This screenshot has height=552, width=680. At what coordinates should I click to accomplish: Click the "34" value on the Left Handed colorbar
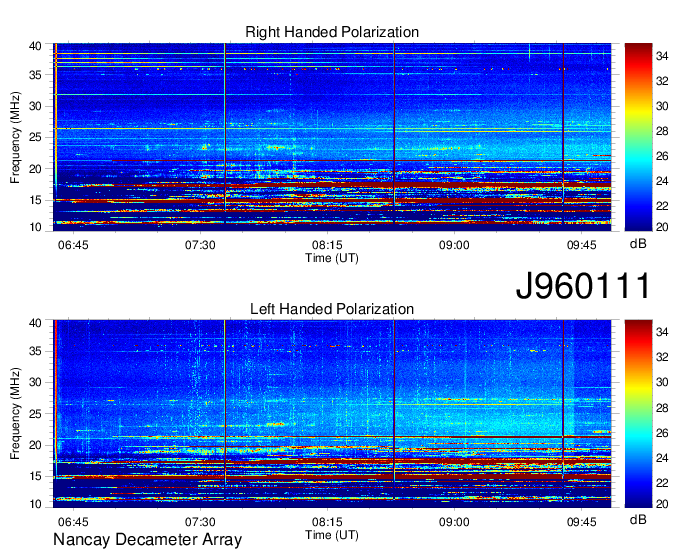coord(662,332)
